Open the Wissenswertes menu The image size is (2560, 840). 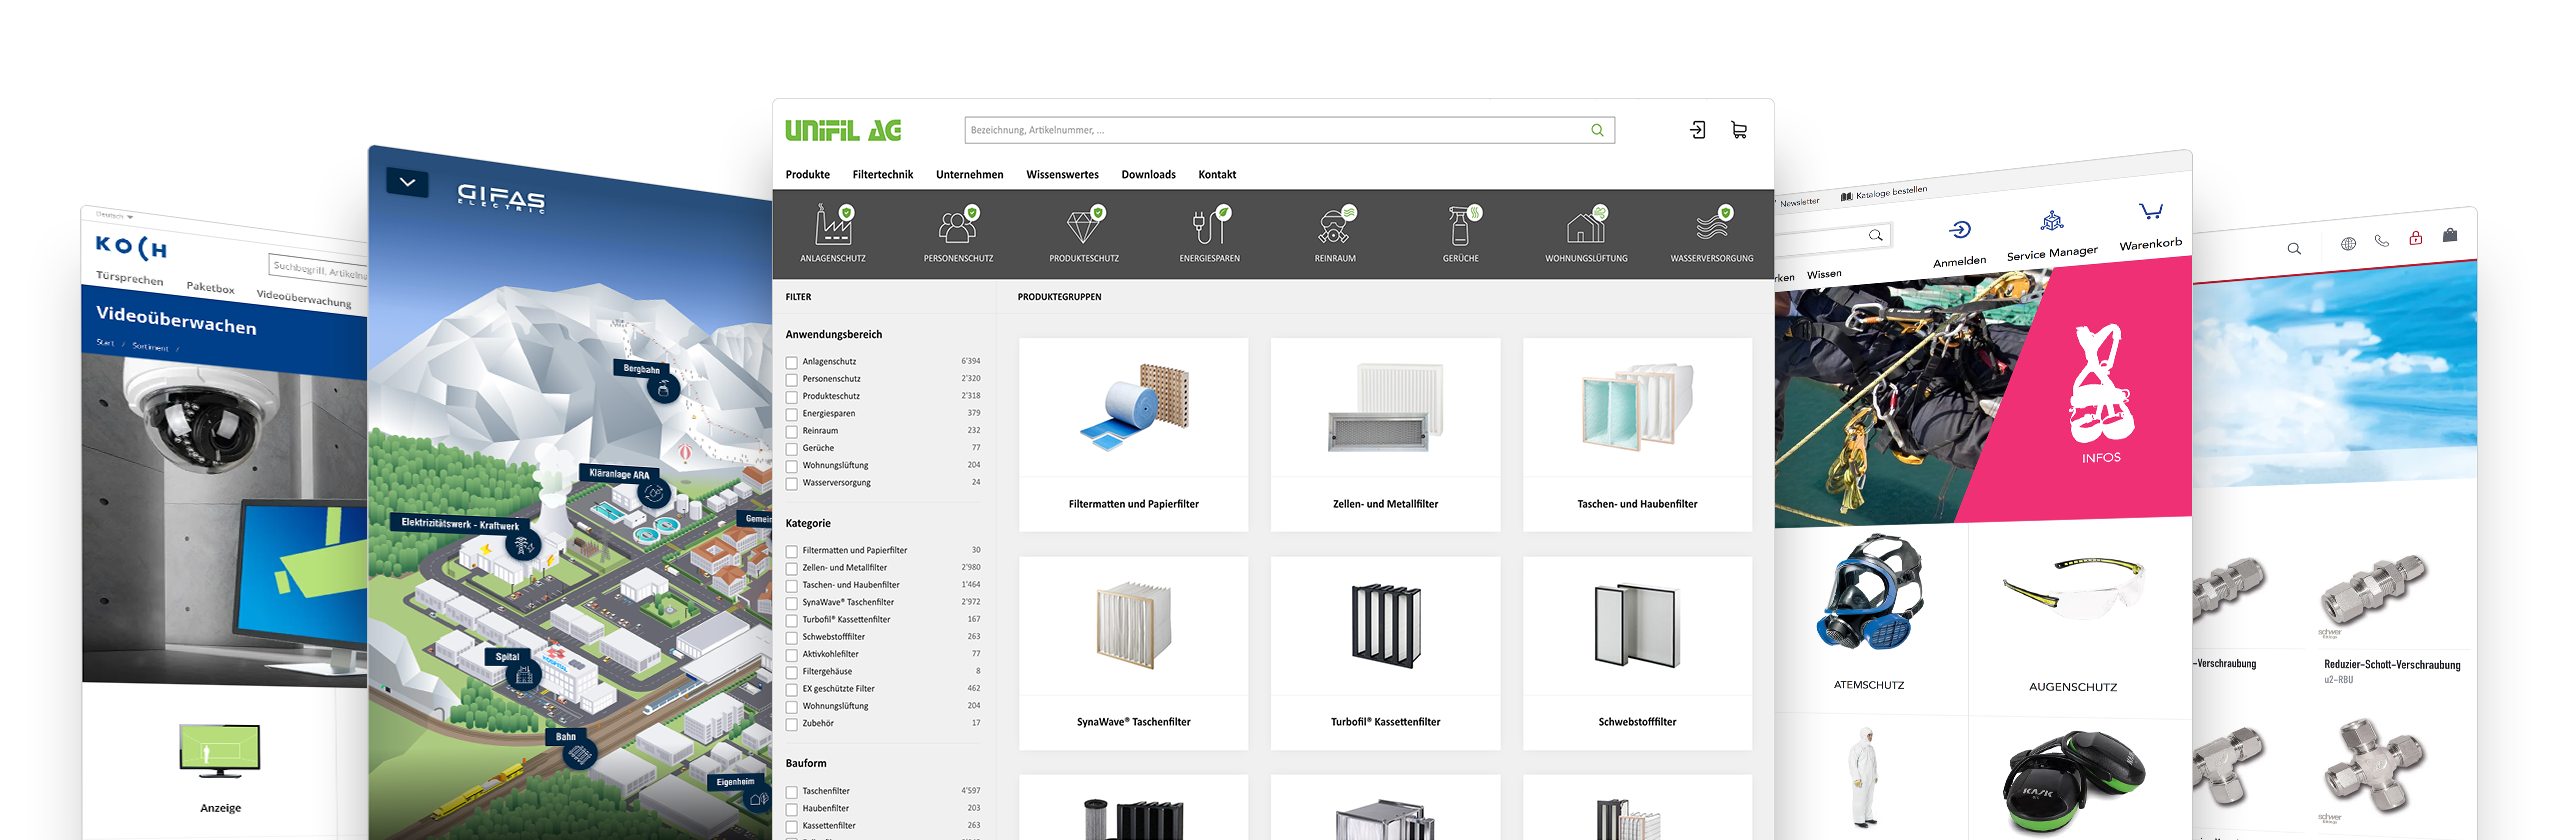point(1062,174)
